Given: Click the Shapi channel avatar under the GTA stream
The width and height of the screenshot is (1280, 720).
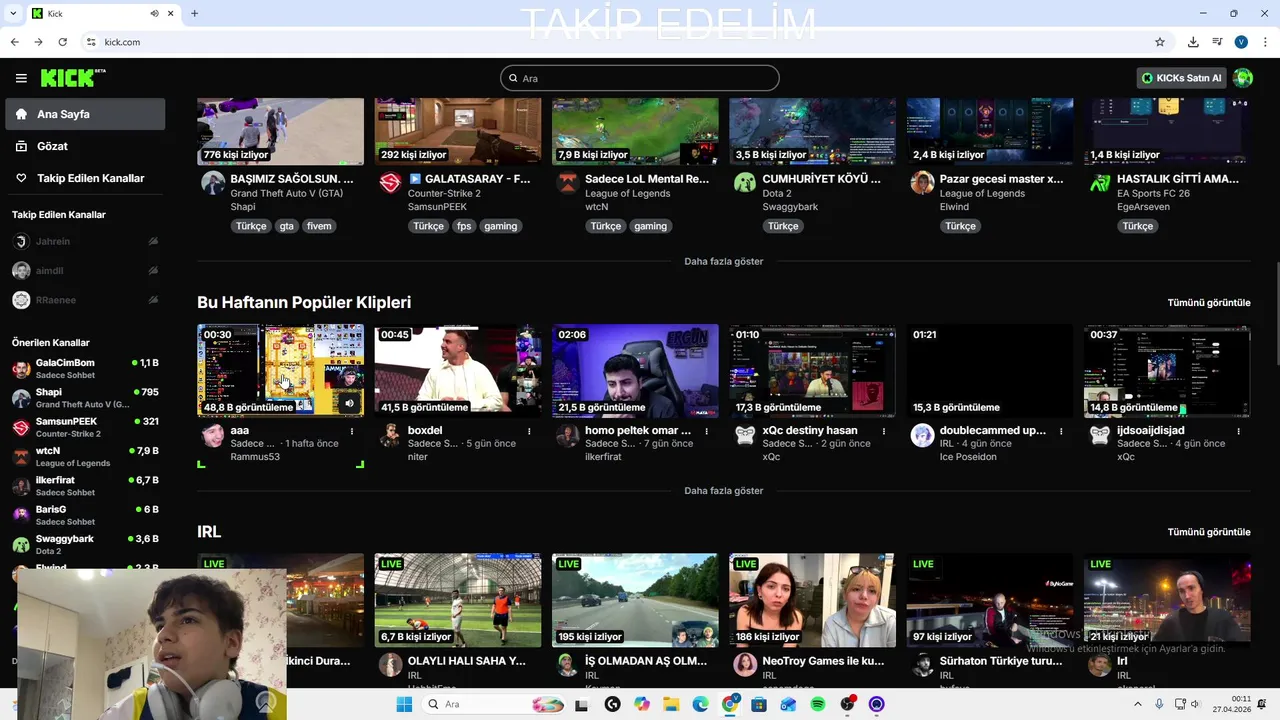Looking at the screenshot, I should click(213, 182).
